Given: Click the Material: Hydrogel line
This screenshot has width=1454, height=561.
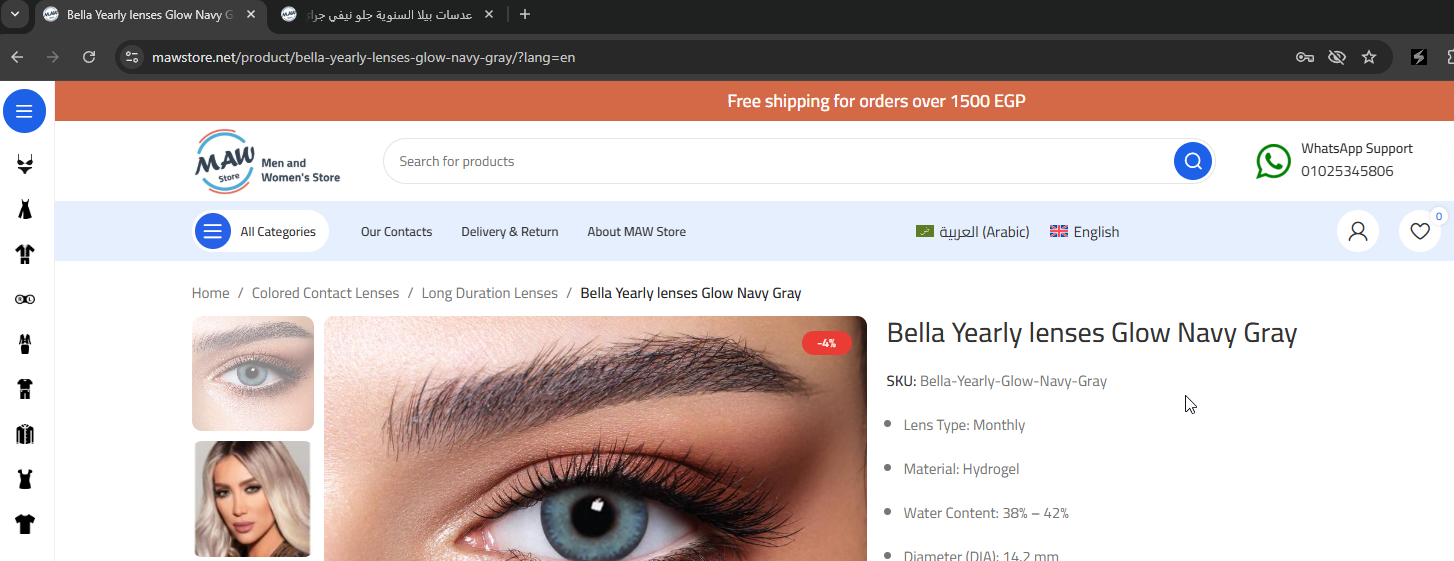Looking at the screenshot, I should (961, 469).
